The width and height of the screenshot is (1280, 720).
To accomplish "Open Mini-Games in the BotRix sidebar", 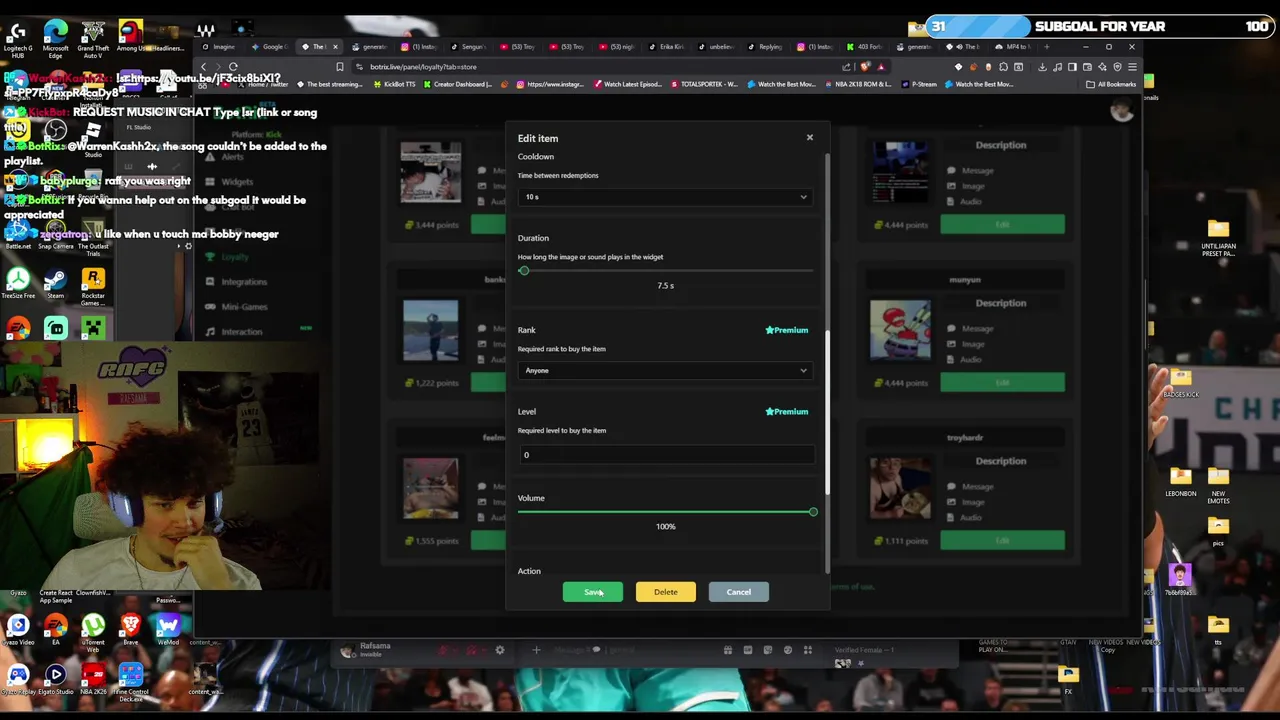I will click(244, 307).
